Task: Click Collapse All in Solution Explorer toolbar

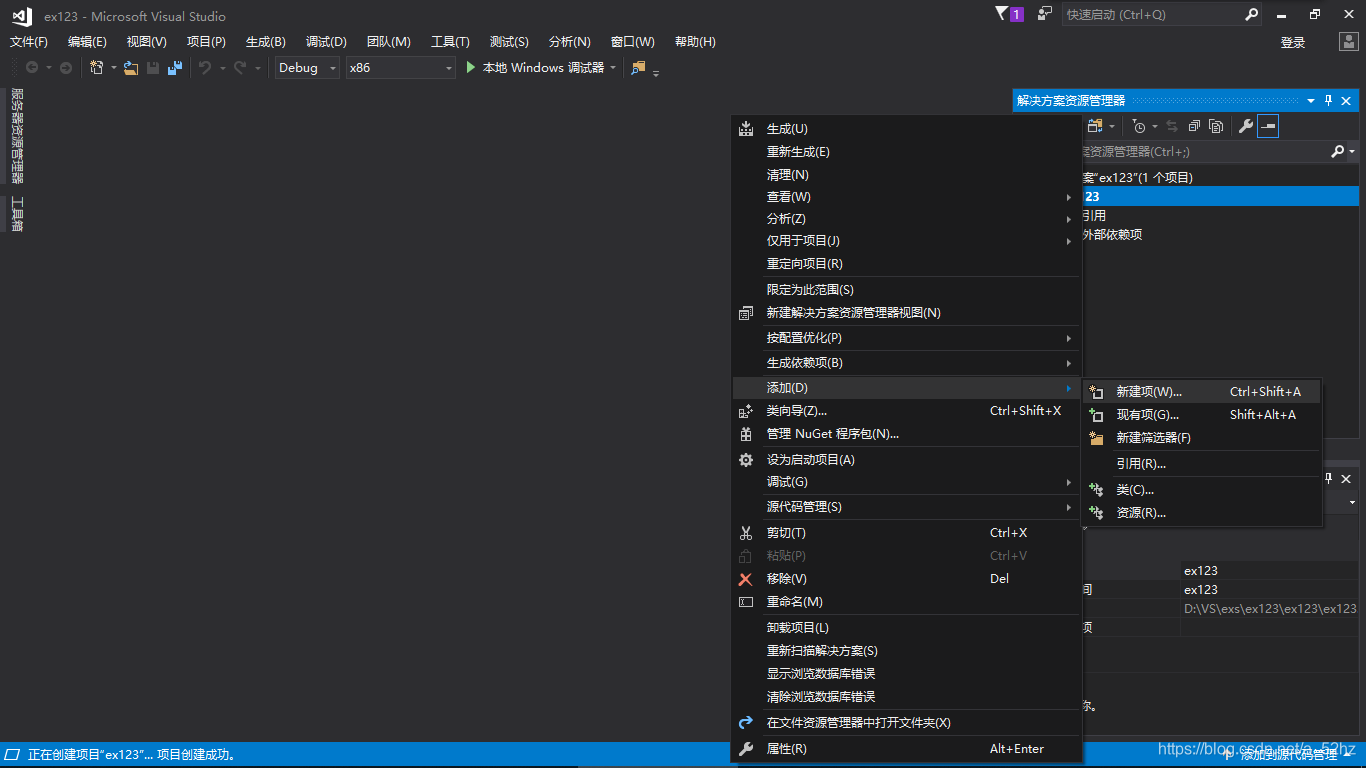Action: (1194, 126)
